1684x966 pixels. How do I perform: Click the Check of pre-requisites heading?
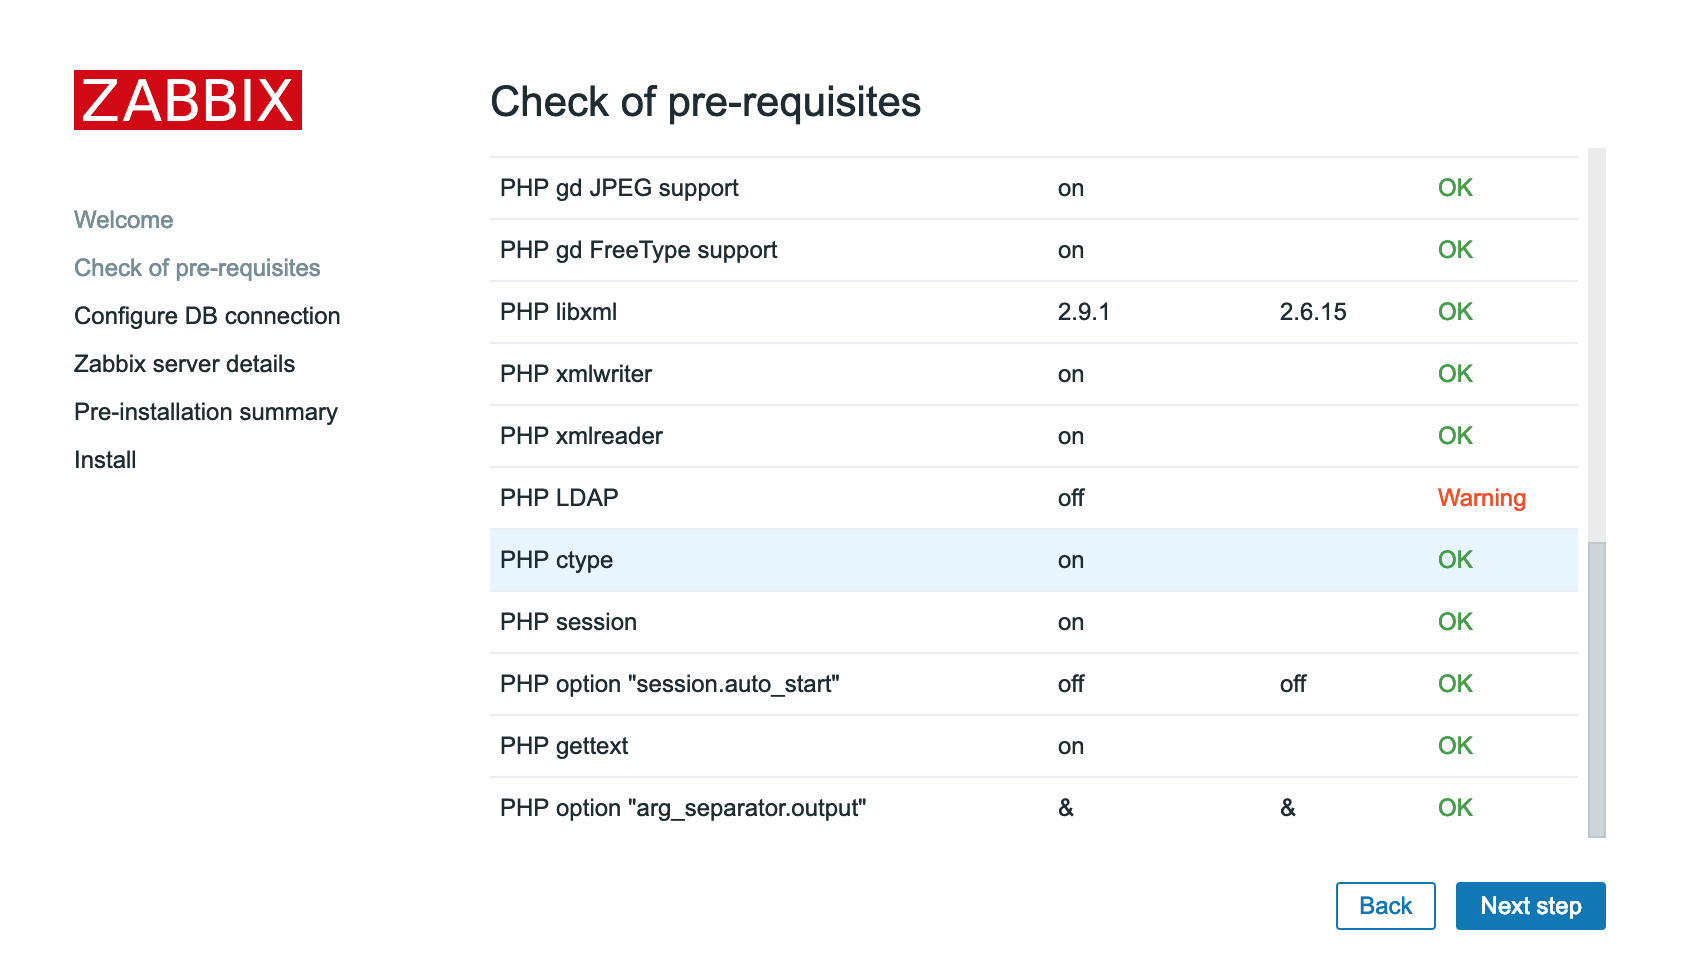[x=705, y=102]
